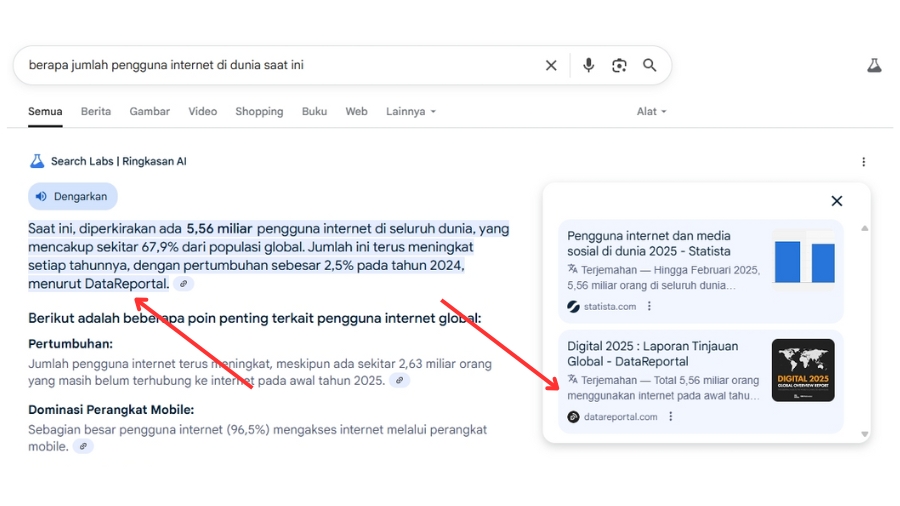Click the source link chip after 'menurut DataReportal.'

[x=184, y=283]
